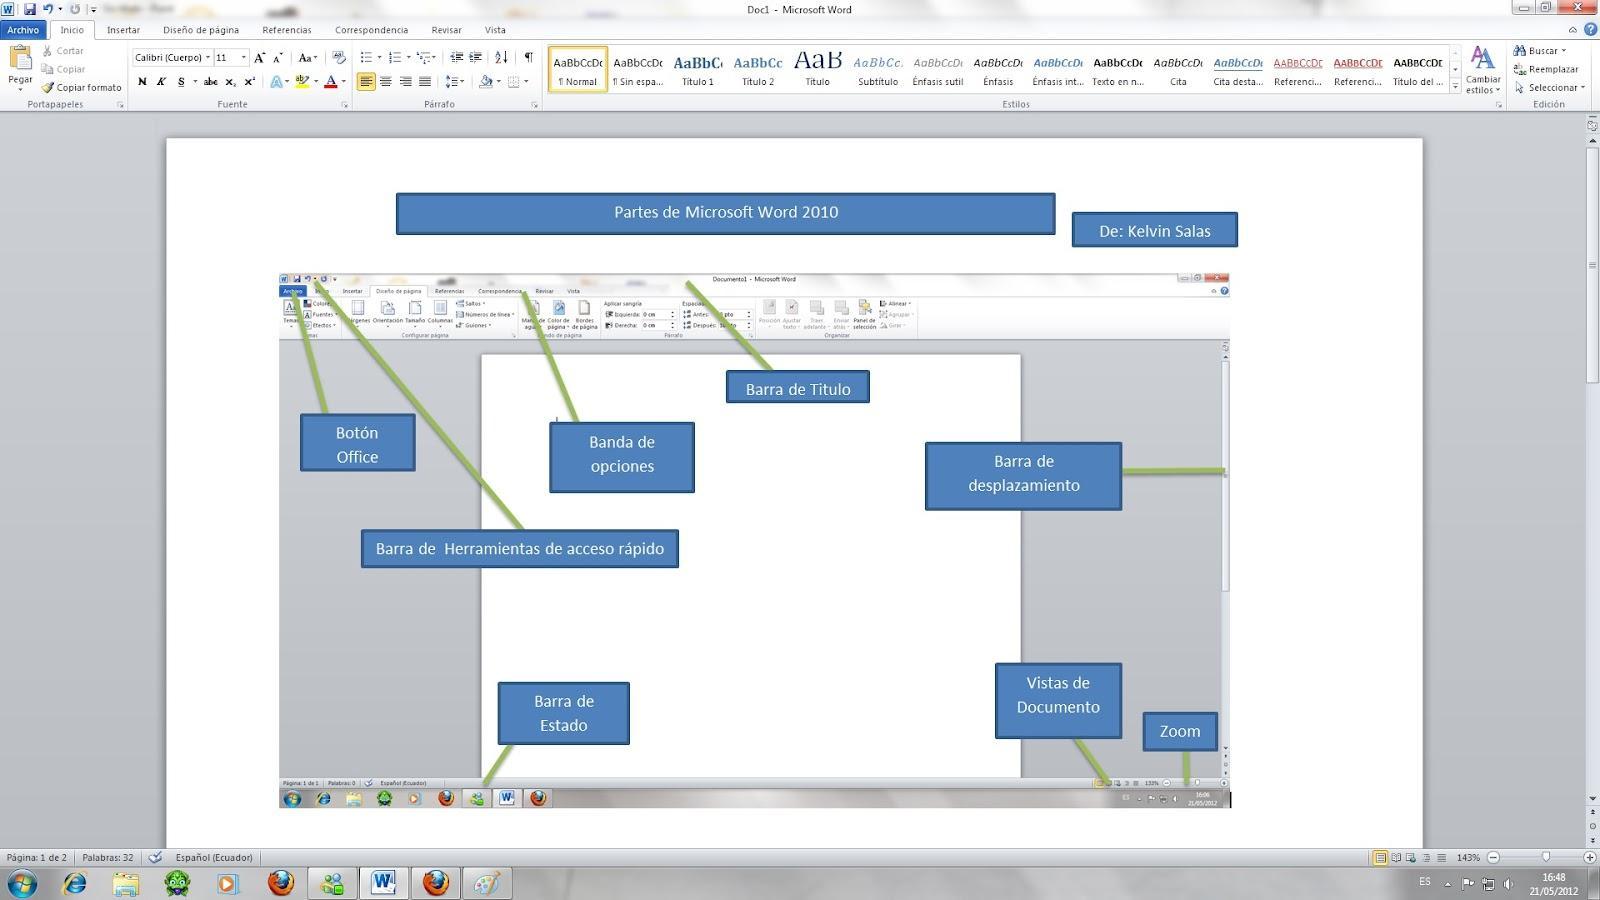Click Reemplazar in Edición group

[1546, 69]
